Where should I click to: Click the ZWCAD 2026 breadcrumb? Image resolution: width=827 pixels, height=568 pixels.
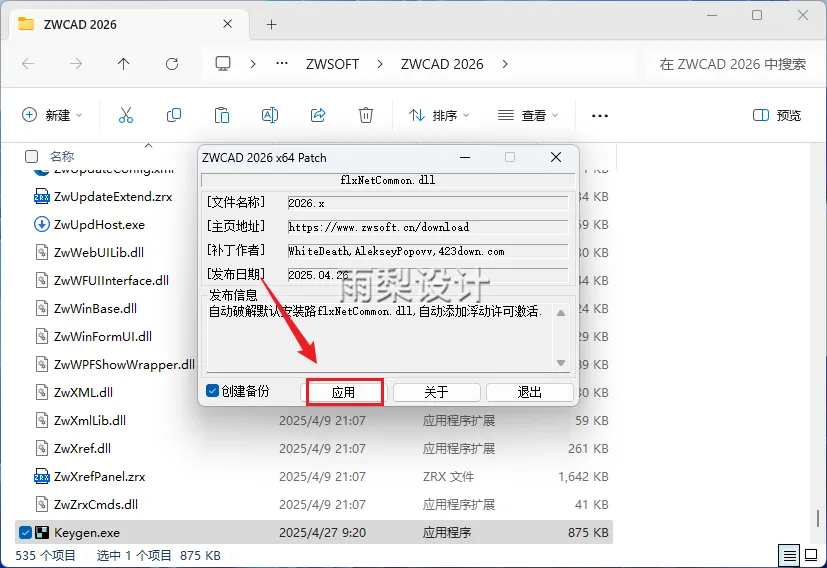click(x=442, y=64)
